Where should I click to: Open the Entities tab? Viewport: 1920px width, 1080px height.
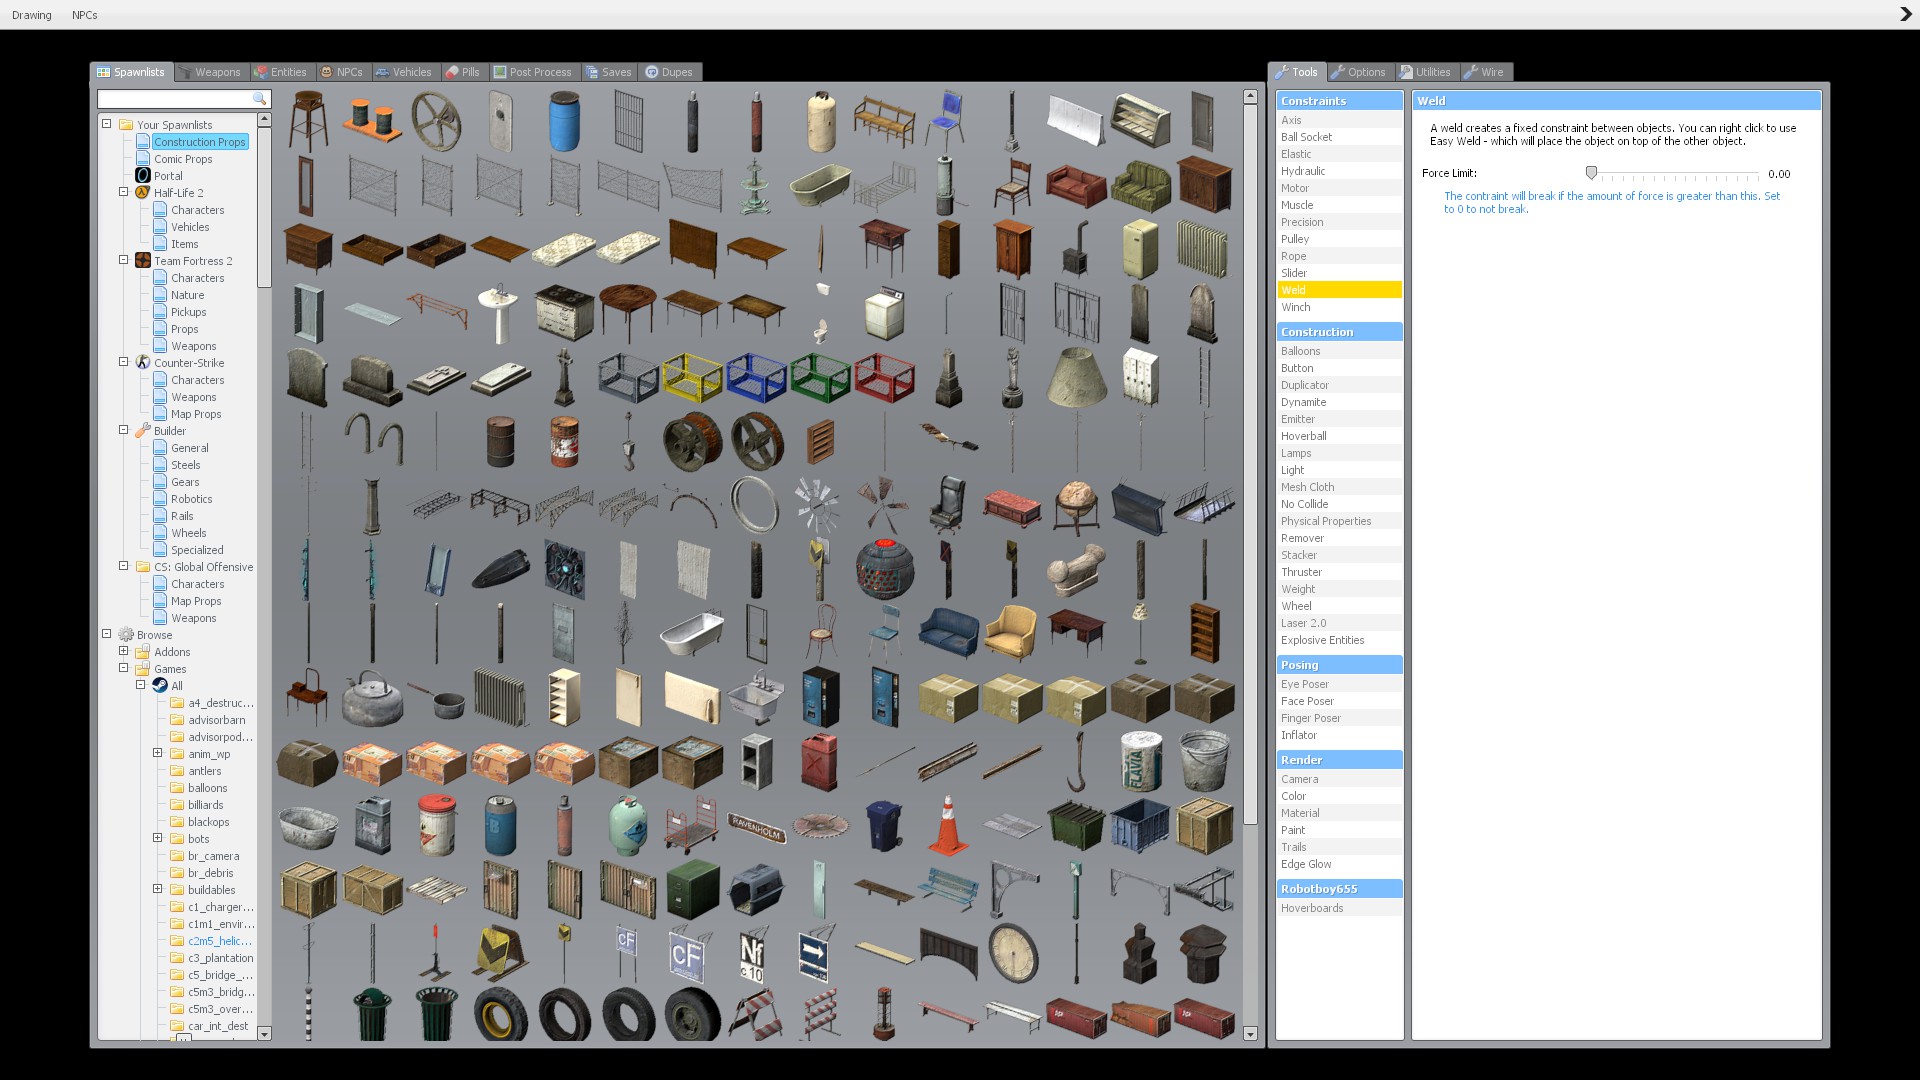[x=281, y=72]
